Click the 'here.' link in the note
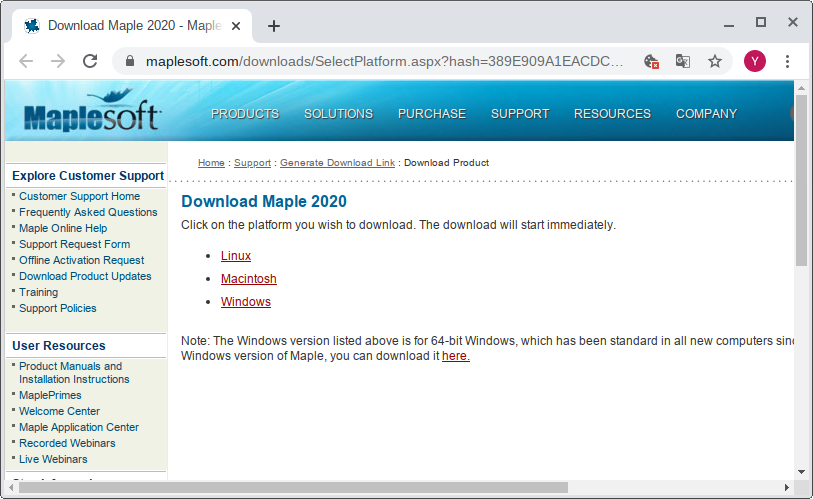 456,356
